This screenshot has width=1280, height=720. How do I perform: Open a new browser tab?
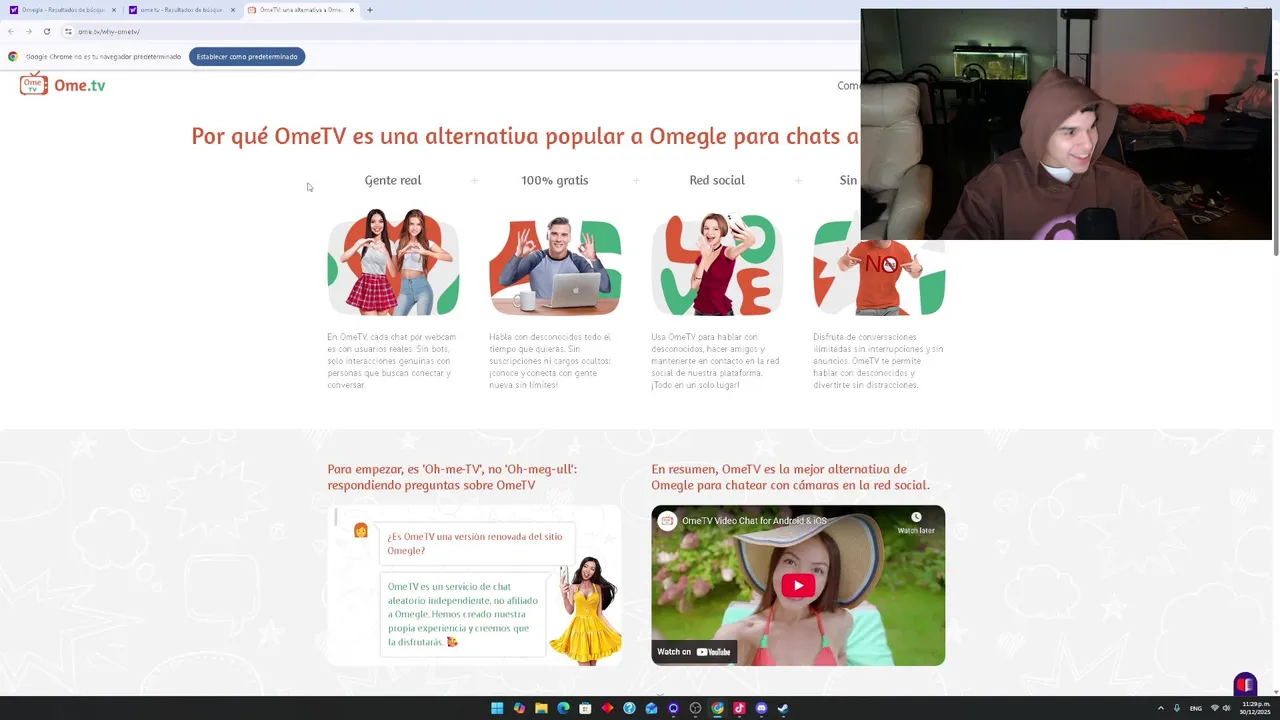370,10
